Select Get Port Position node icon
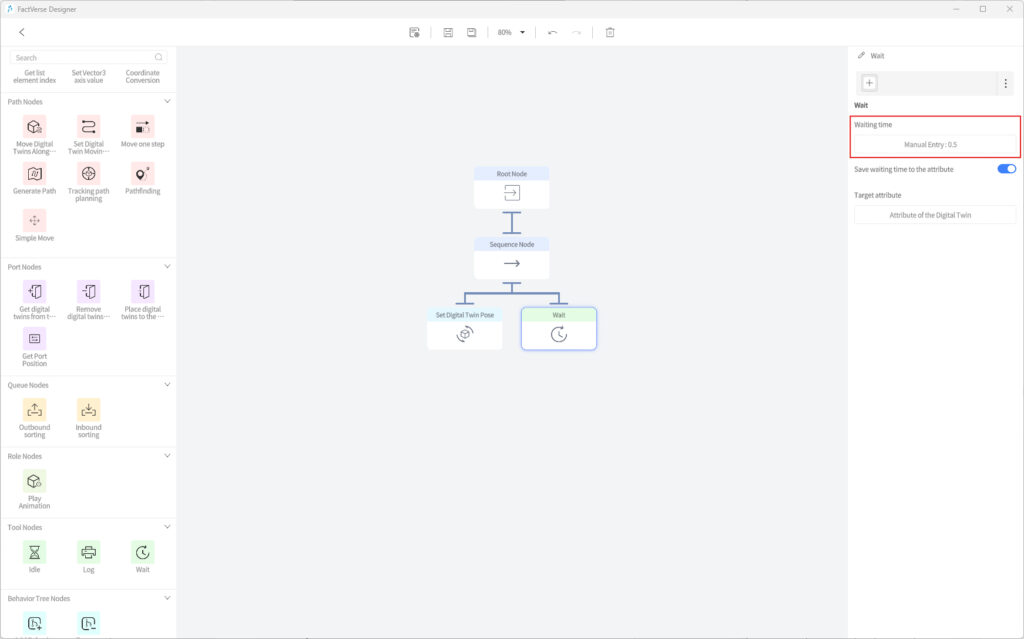Image resolution: width=1024 pixels, height=639 pixels. point(35,339)
